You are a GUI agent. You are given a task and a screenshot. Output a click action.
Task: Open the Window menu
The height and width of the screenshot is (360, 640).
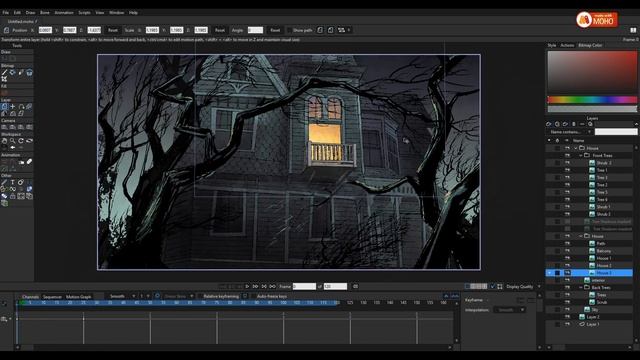[x=116, y=13]
